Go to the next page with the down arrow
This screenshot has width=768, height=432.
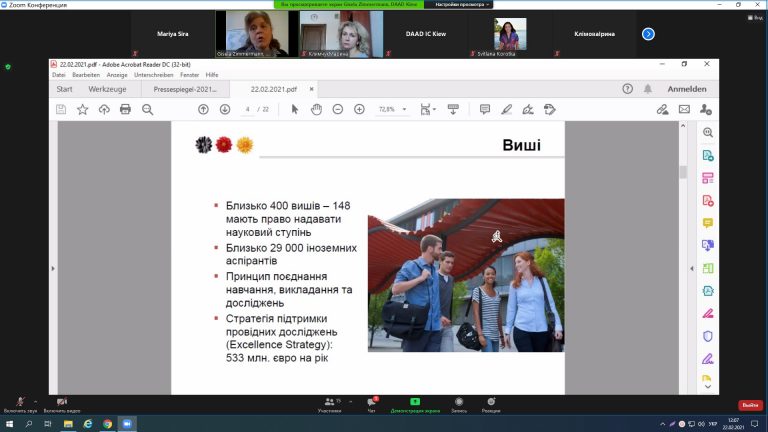tap(225, 109)
